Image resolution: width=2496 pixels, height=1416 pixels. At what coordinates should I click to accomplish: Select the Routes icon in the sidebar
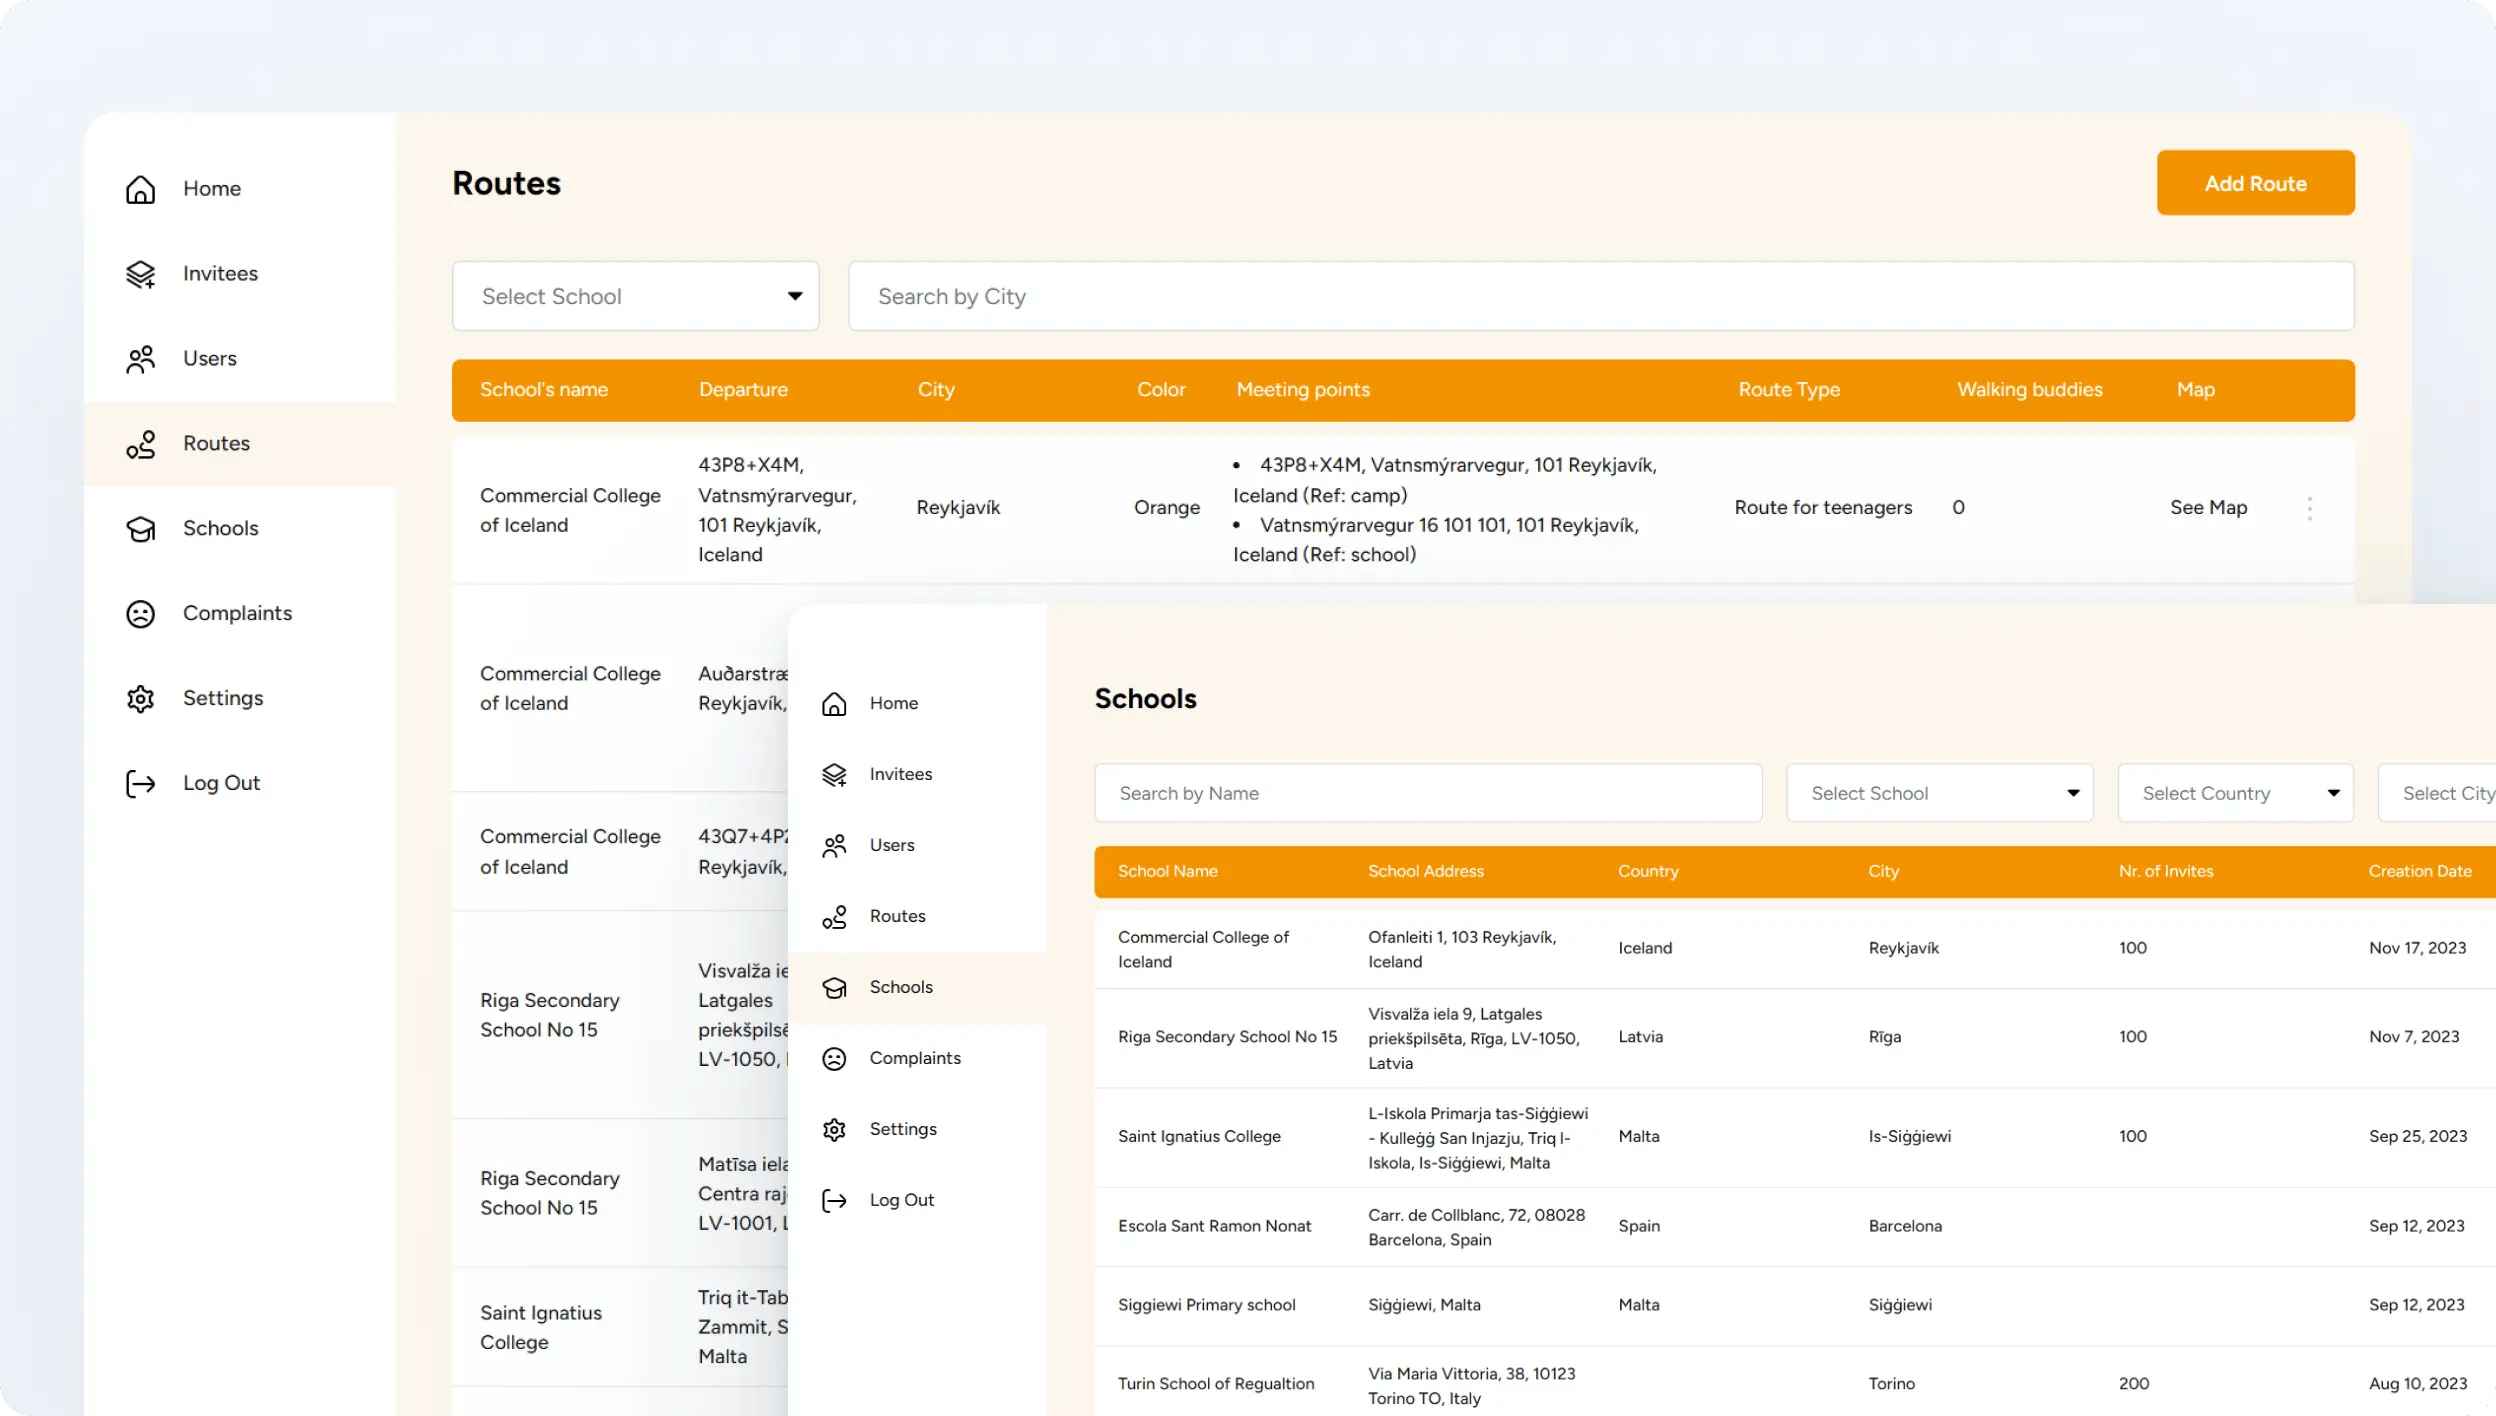(x=141, y=444)
